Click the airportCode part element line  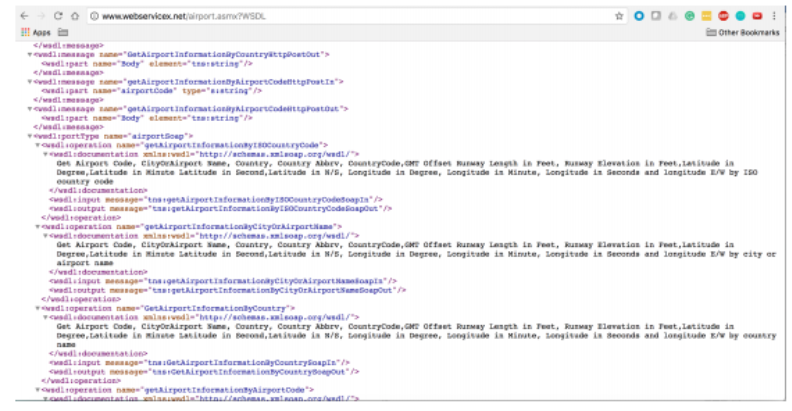point(152,91)
